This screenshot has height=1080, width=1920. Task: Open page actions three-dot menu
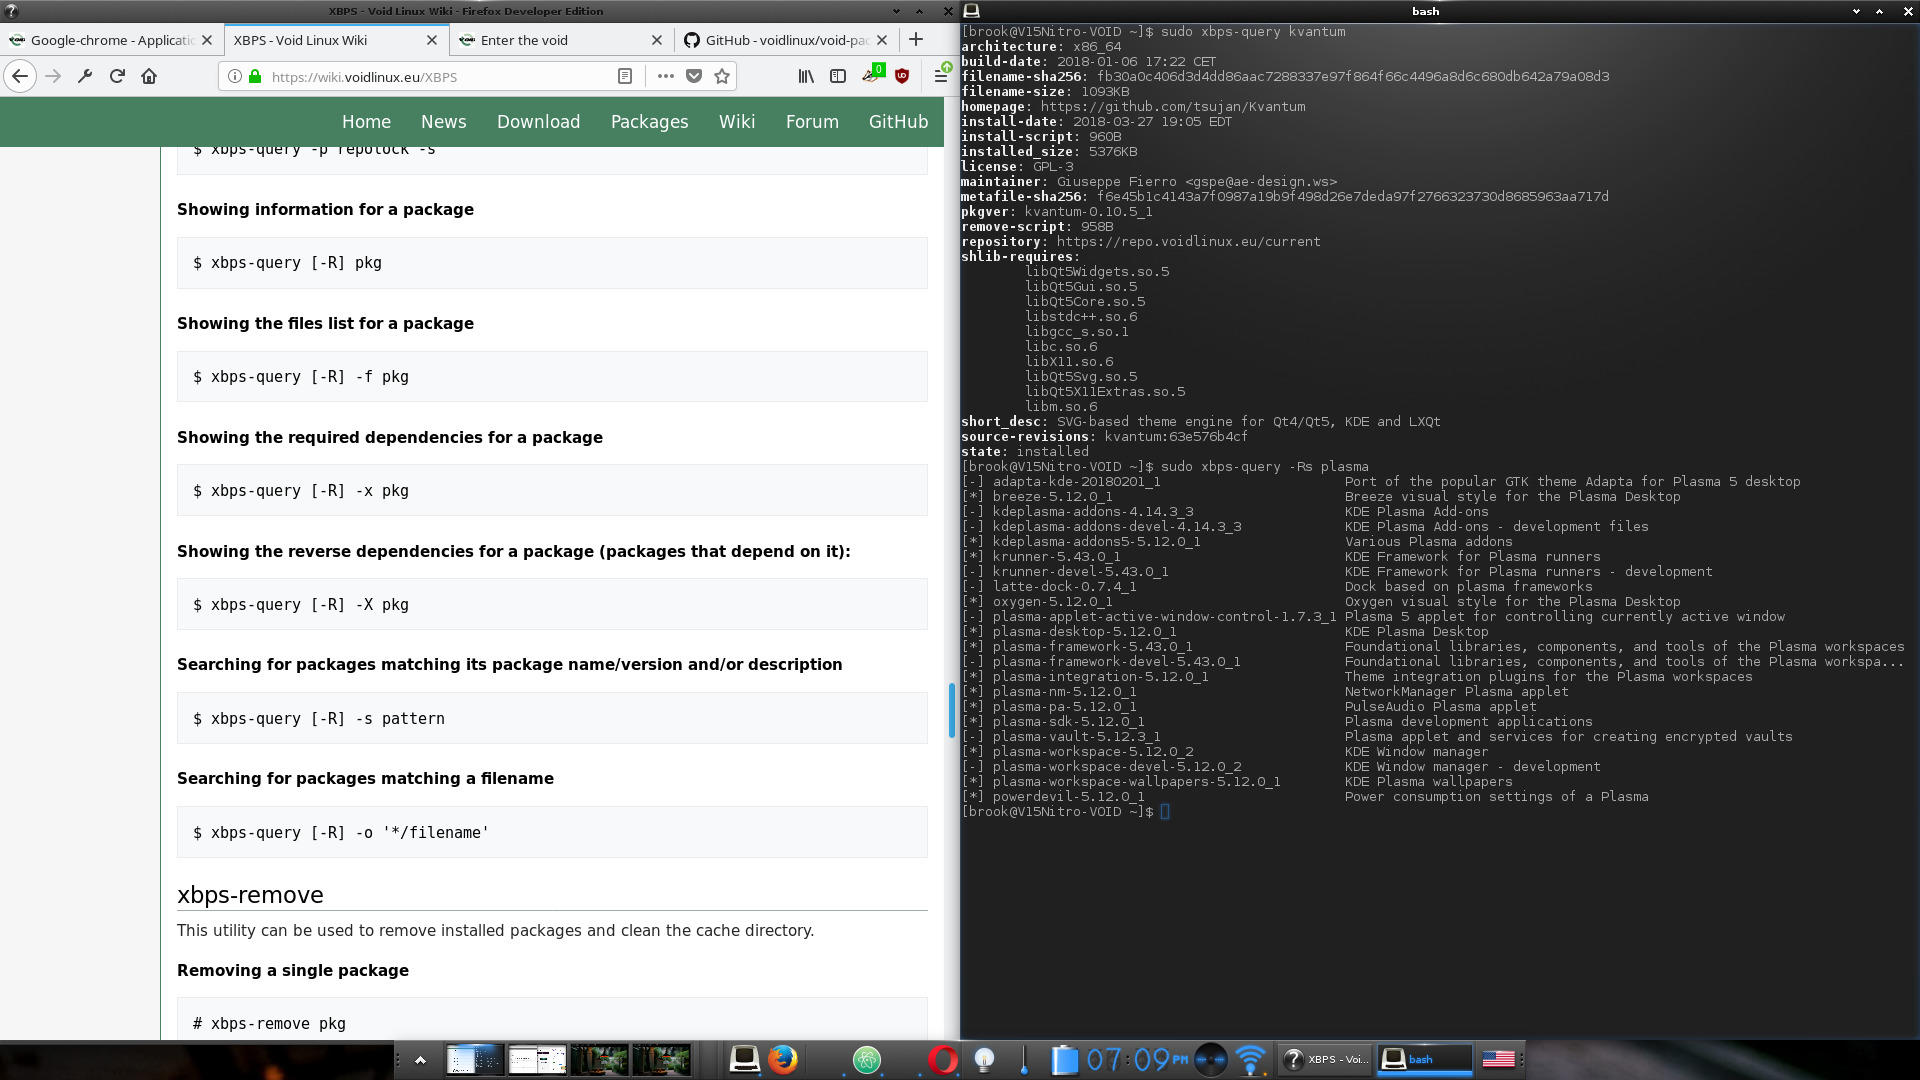[665, 76]
